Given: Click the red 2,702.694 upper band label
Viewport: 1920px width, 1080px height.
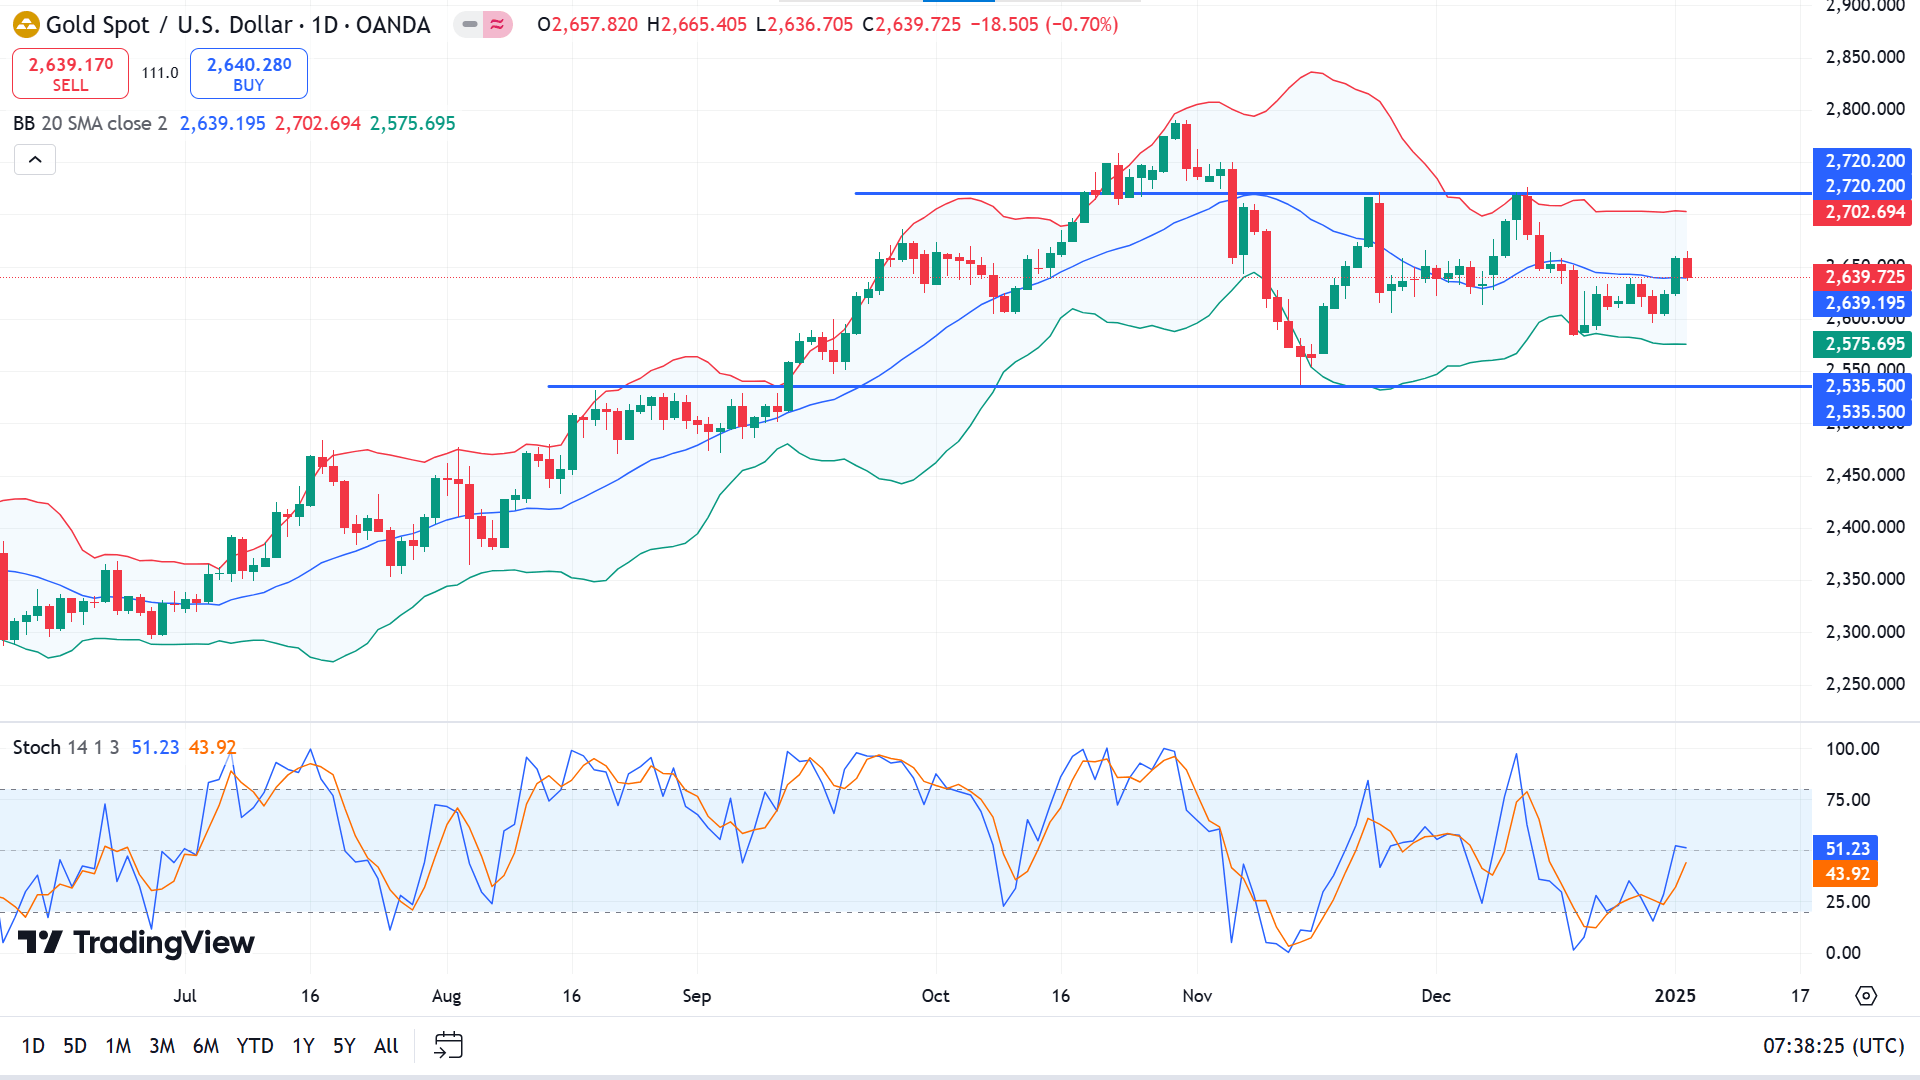Looking at the screenshot, I should (1862, 212).
